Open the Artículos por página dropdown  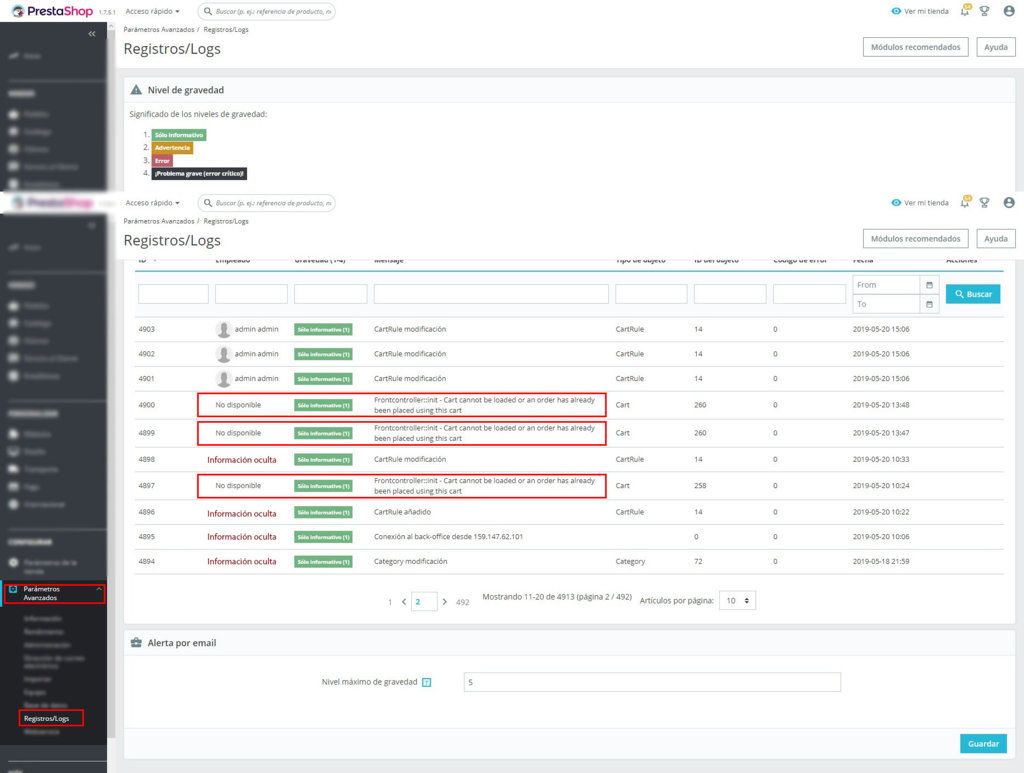click(740, 602)
